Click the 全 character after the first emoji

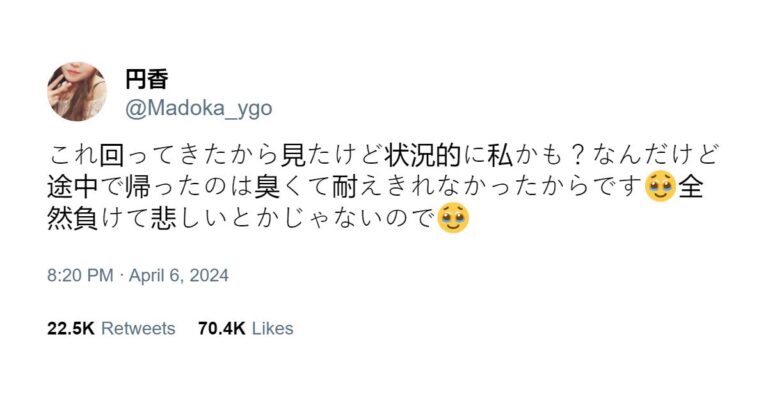(x=691, y=187)
